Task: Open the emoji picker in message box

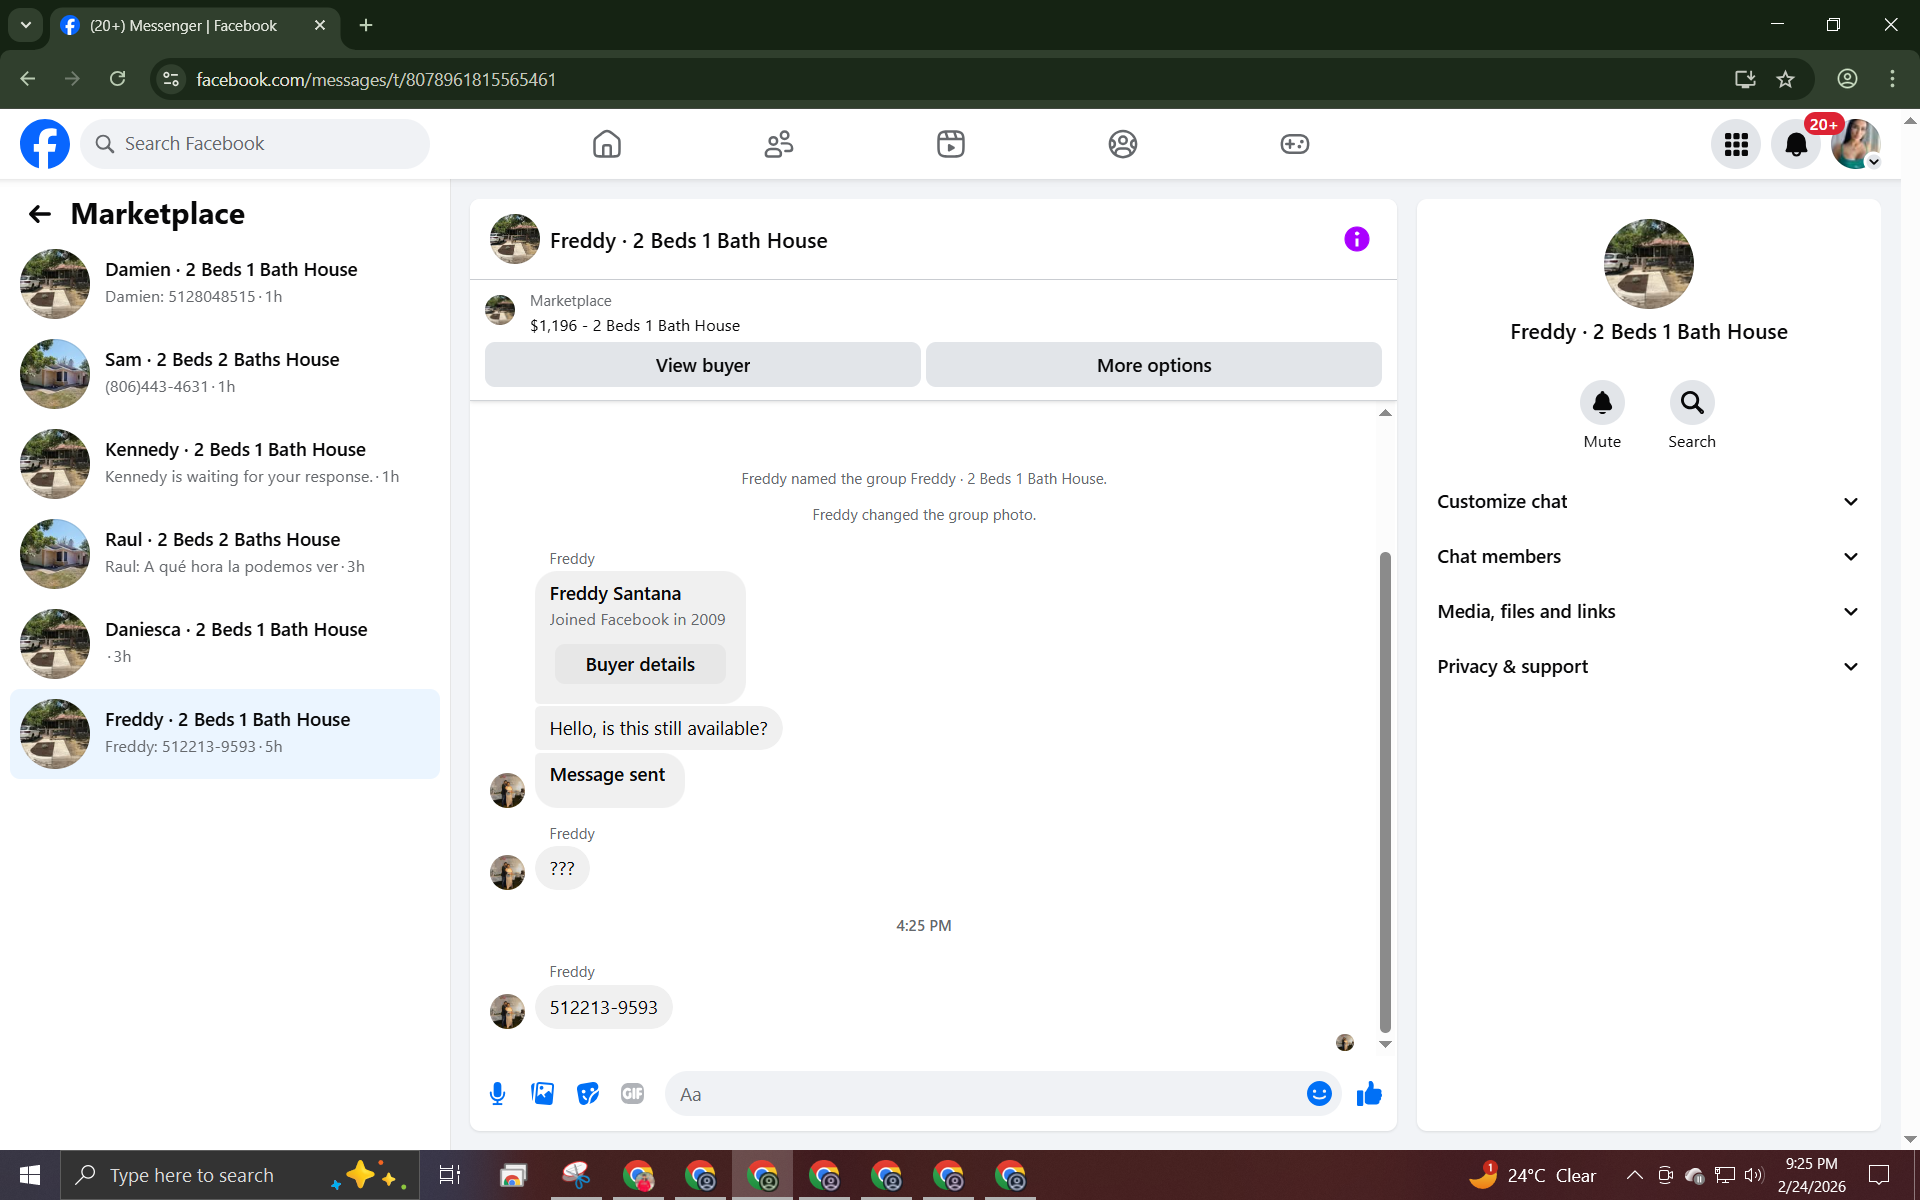Action: (x=1319, y=1094)
